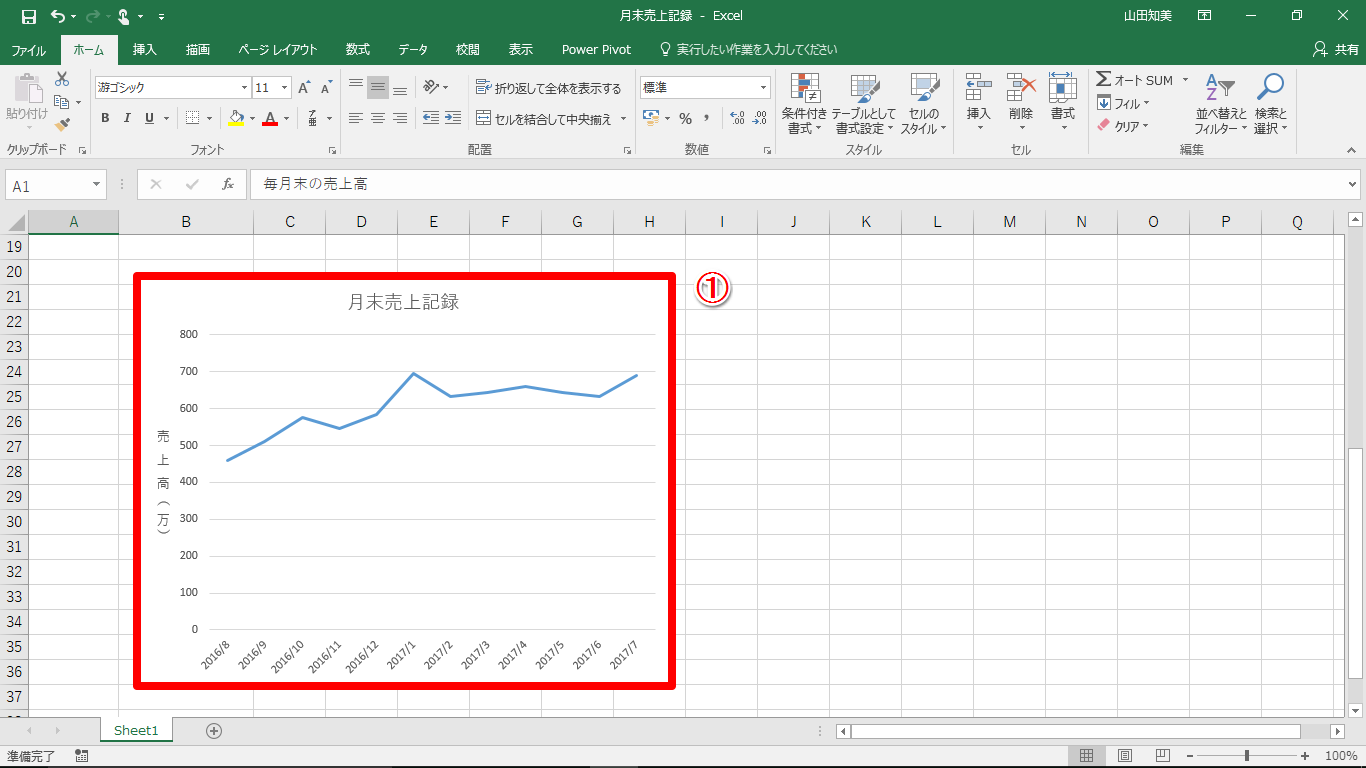Expand the merge and center dropdown arrow
1366x768 pixels.
[623, 118]
